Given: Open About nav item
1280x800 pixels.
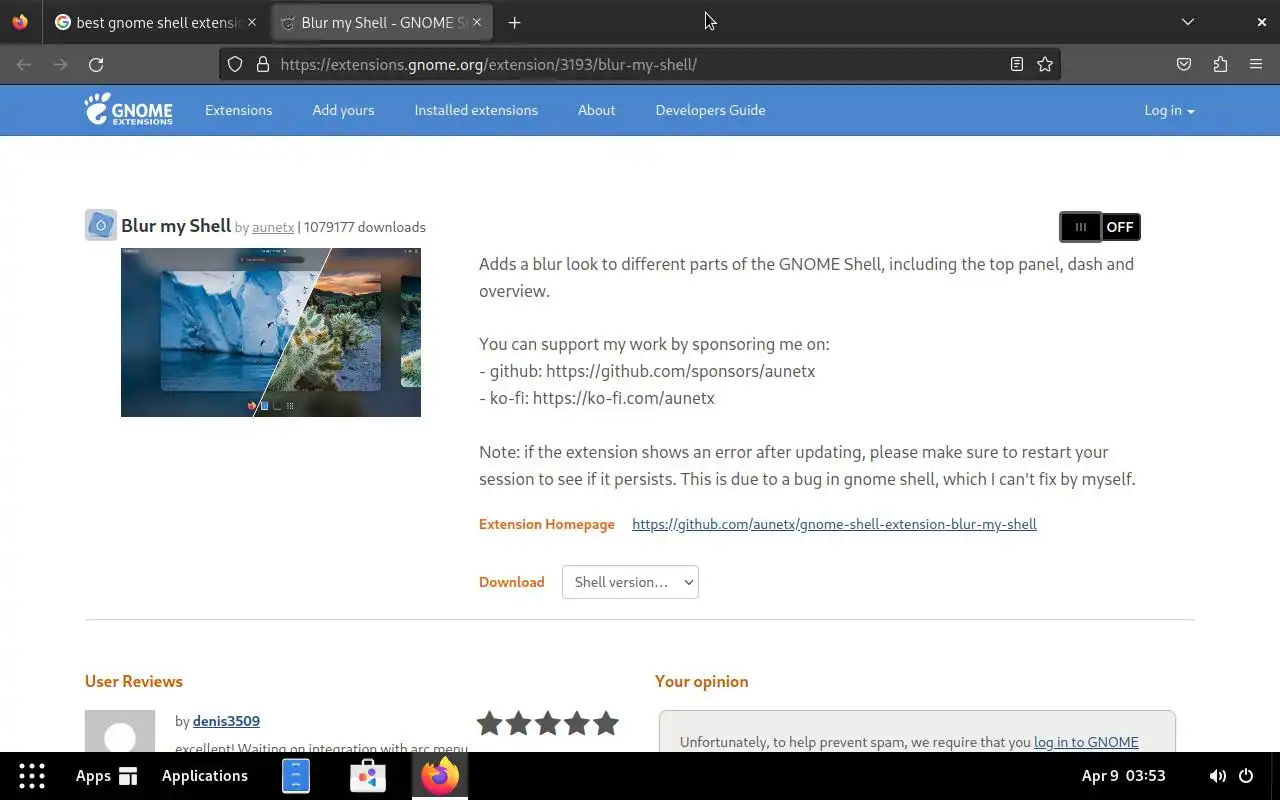Looking at the screenshot, I should [x=596, y=110].
